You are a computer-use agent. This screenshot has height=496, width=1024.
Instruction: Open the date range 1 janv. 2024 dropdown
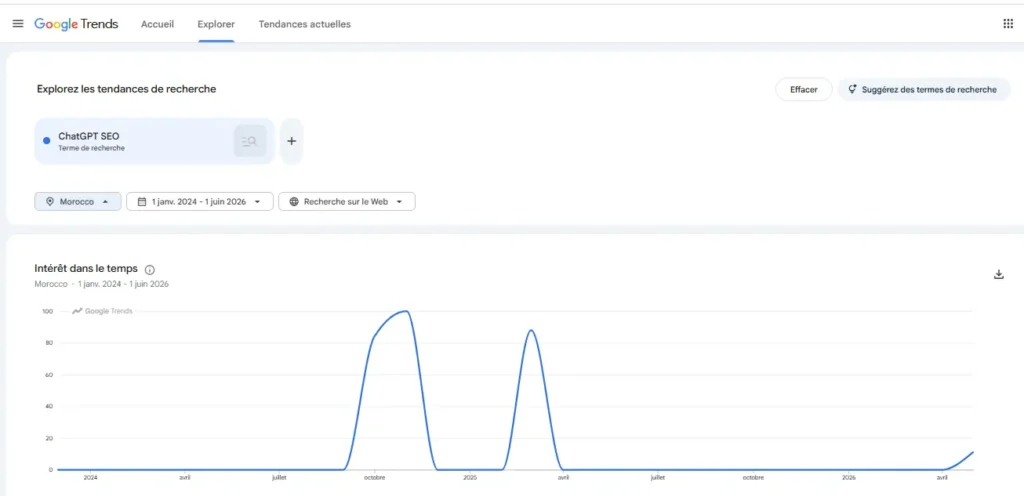(x=200, y=202)
